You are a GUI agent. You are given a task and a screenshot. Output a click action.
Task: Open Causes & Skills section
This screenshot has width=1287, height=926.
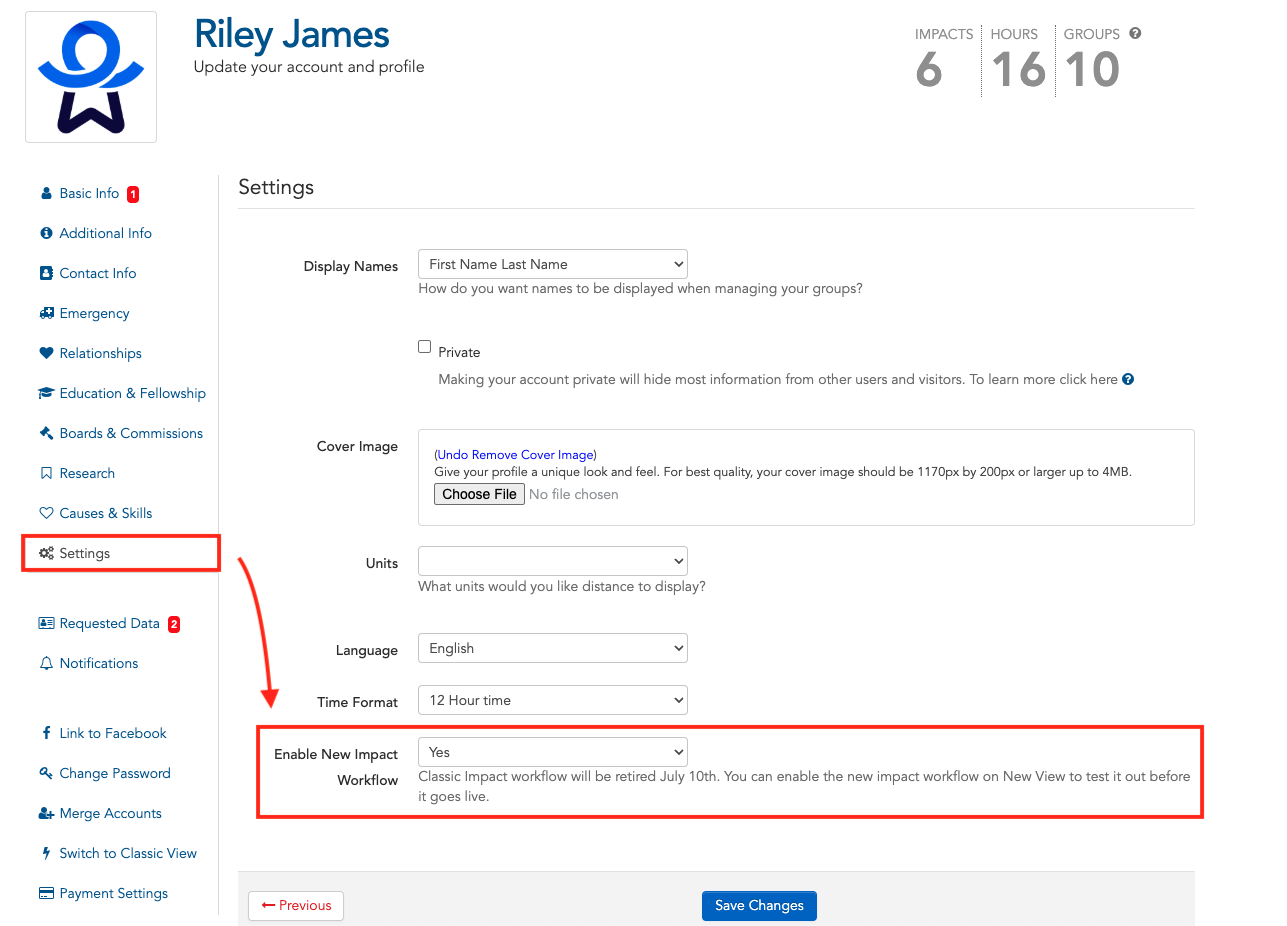point(106,513)
